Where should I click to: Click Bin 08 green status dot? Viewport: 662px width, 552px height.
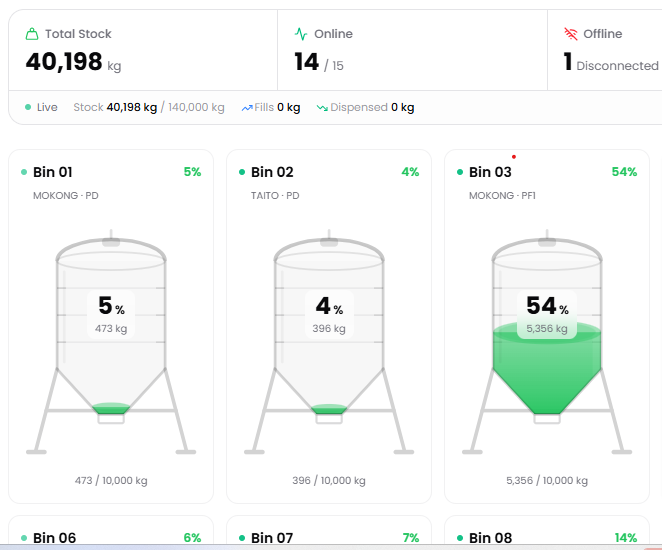pos(460,538)
